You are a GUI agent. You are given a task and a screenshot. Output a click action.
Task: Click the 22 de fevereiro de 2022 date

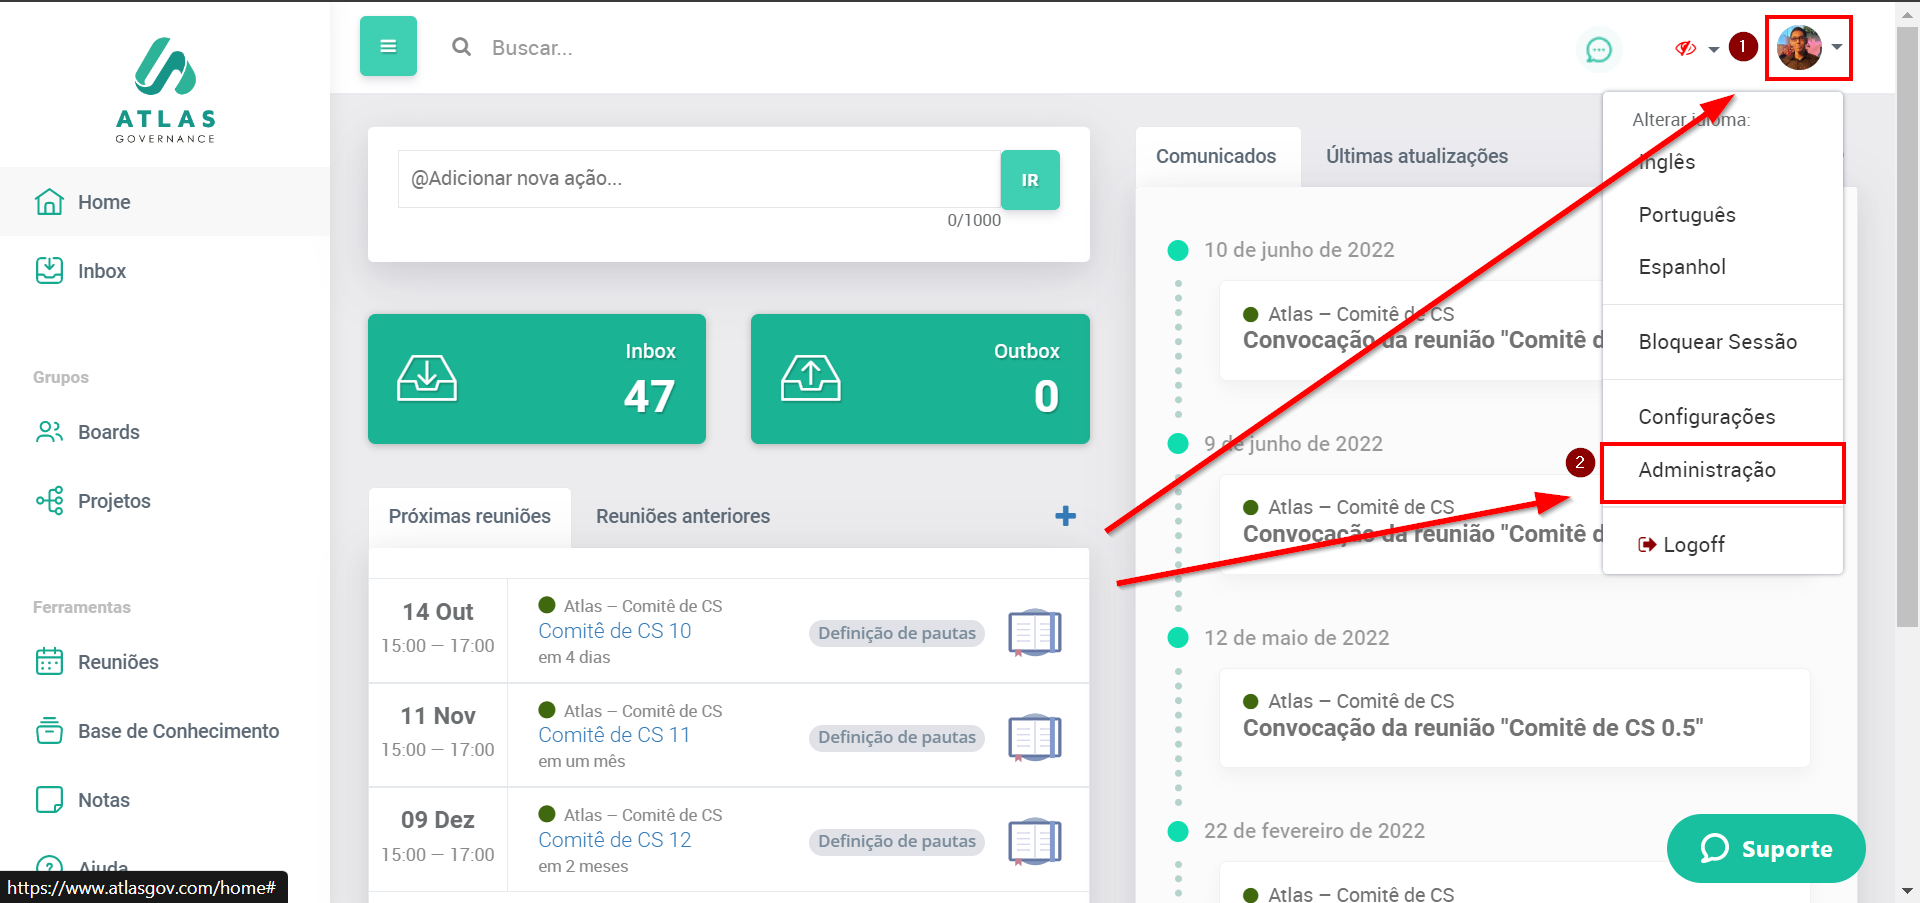click(x=1314, y=831)
